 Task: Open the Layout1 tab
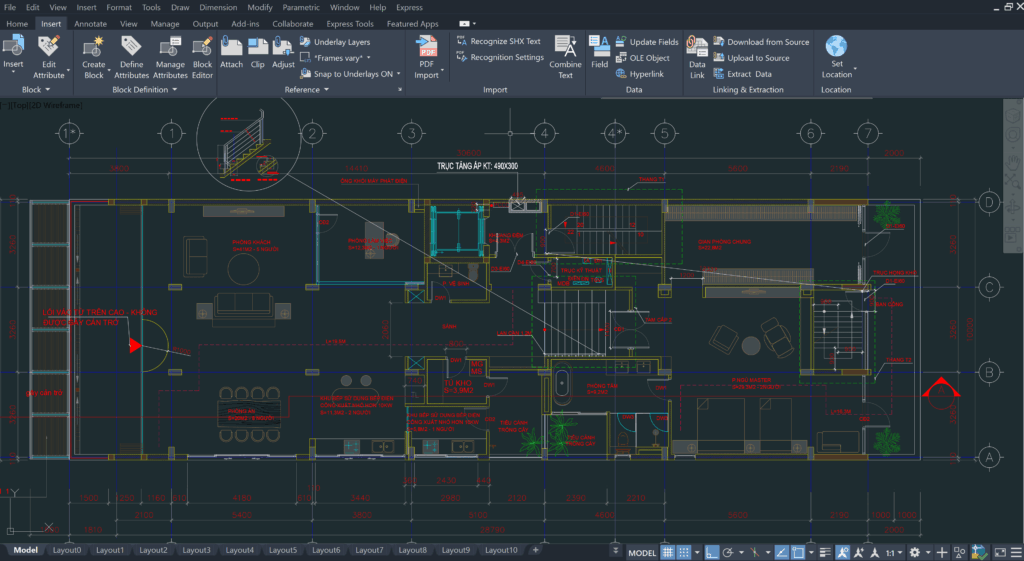click(x=110, y=550)
